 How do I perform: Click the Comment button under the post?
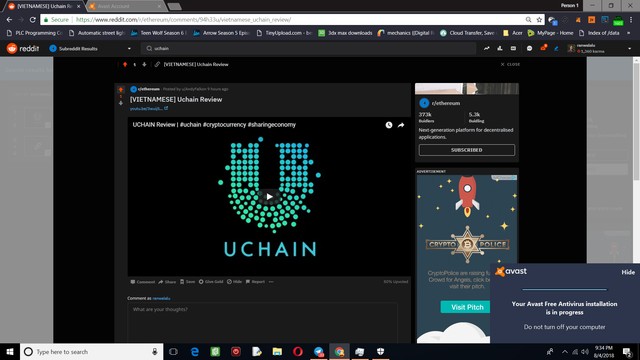[143, 282]
